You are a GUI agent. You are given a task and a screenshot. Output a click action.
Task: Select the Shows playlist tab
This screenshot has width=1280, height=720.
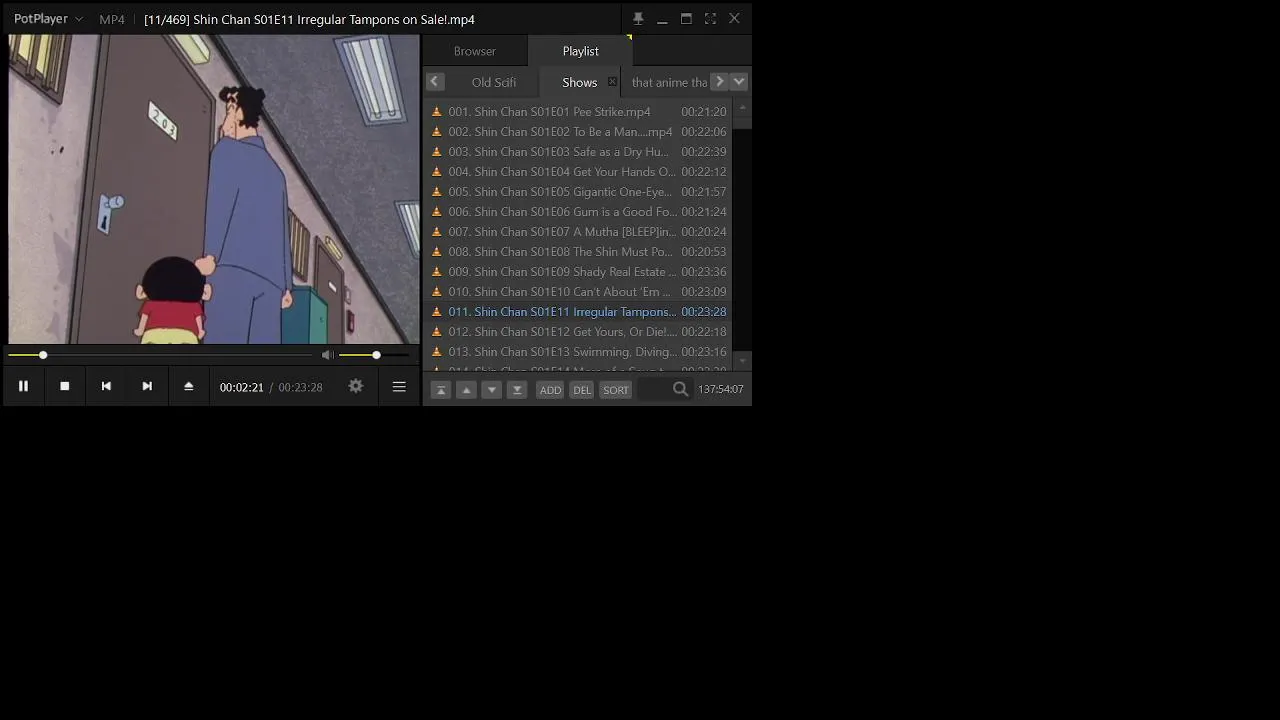point(579,82)
